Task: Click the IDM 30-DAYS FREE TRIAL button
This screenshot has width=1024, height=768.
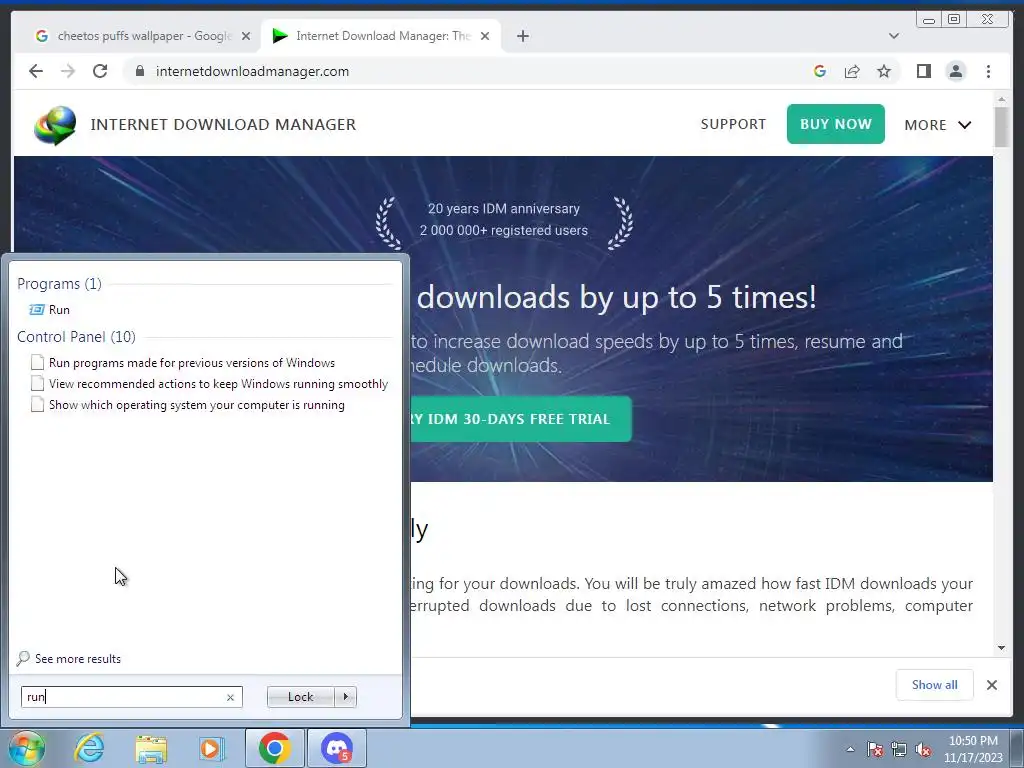Action: coord(521,419)
